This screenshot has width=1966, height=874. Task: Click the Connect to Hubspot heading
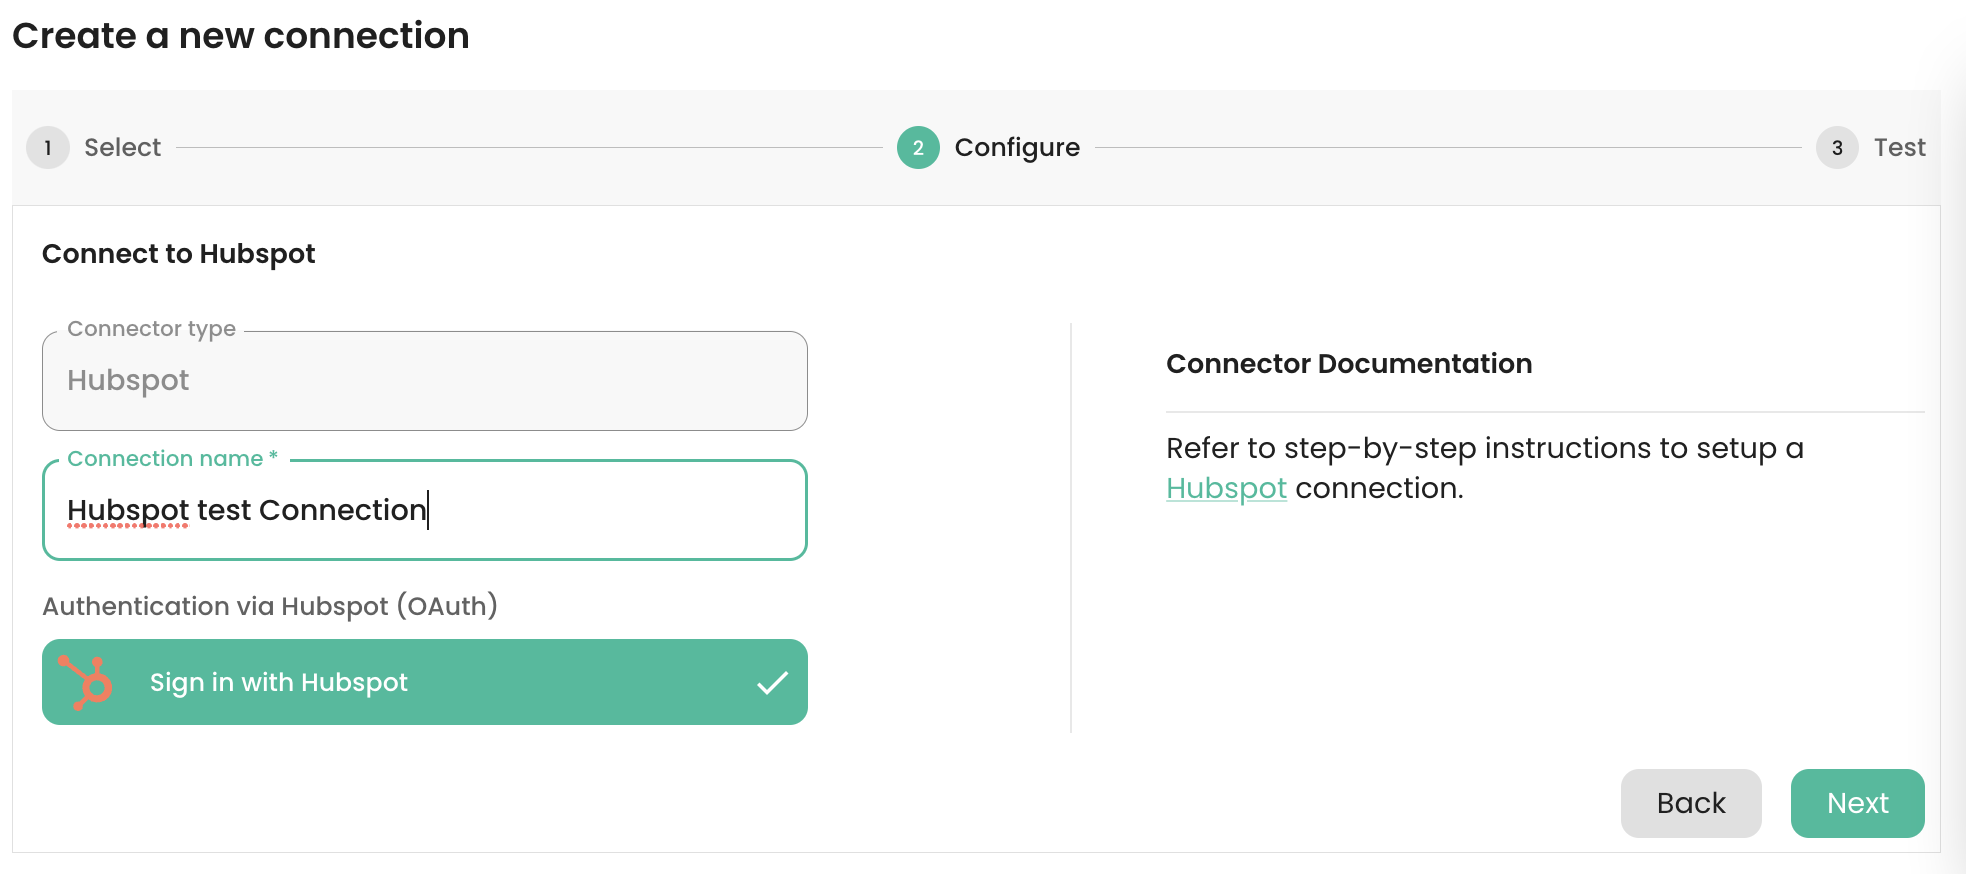click(178, 253)
